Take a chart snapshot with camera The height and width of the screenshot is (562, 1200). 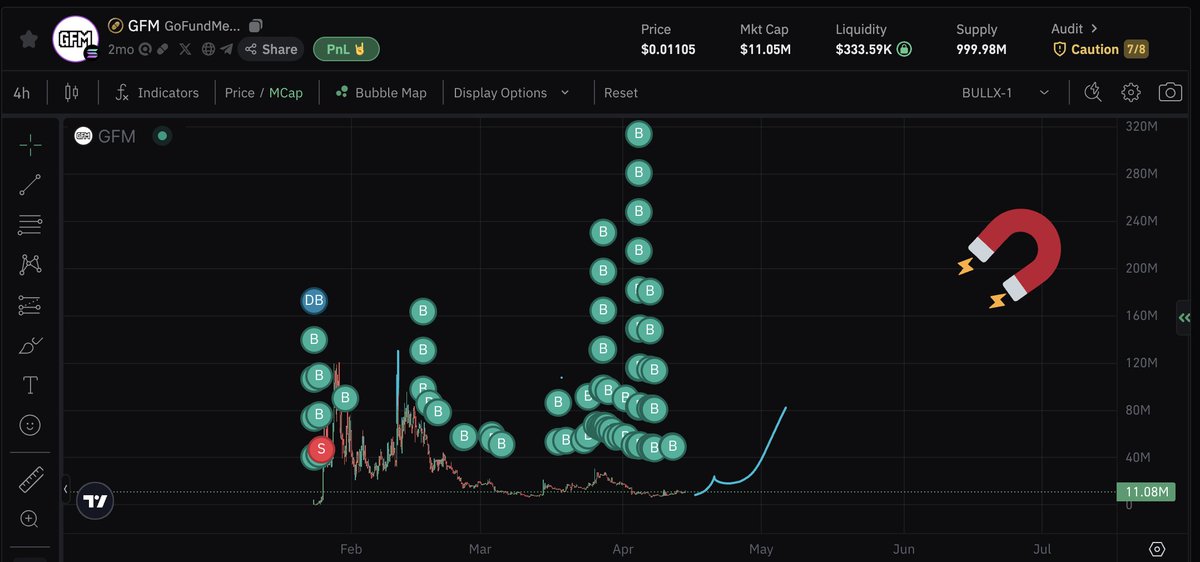tap(1170, 93)
